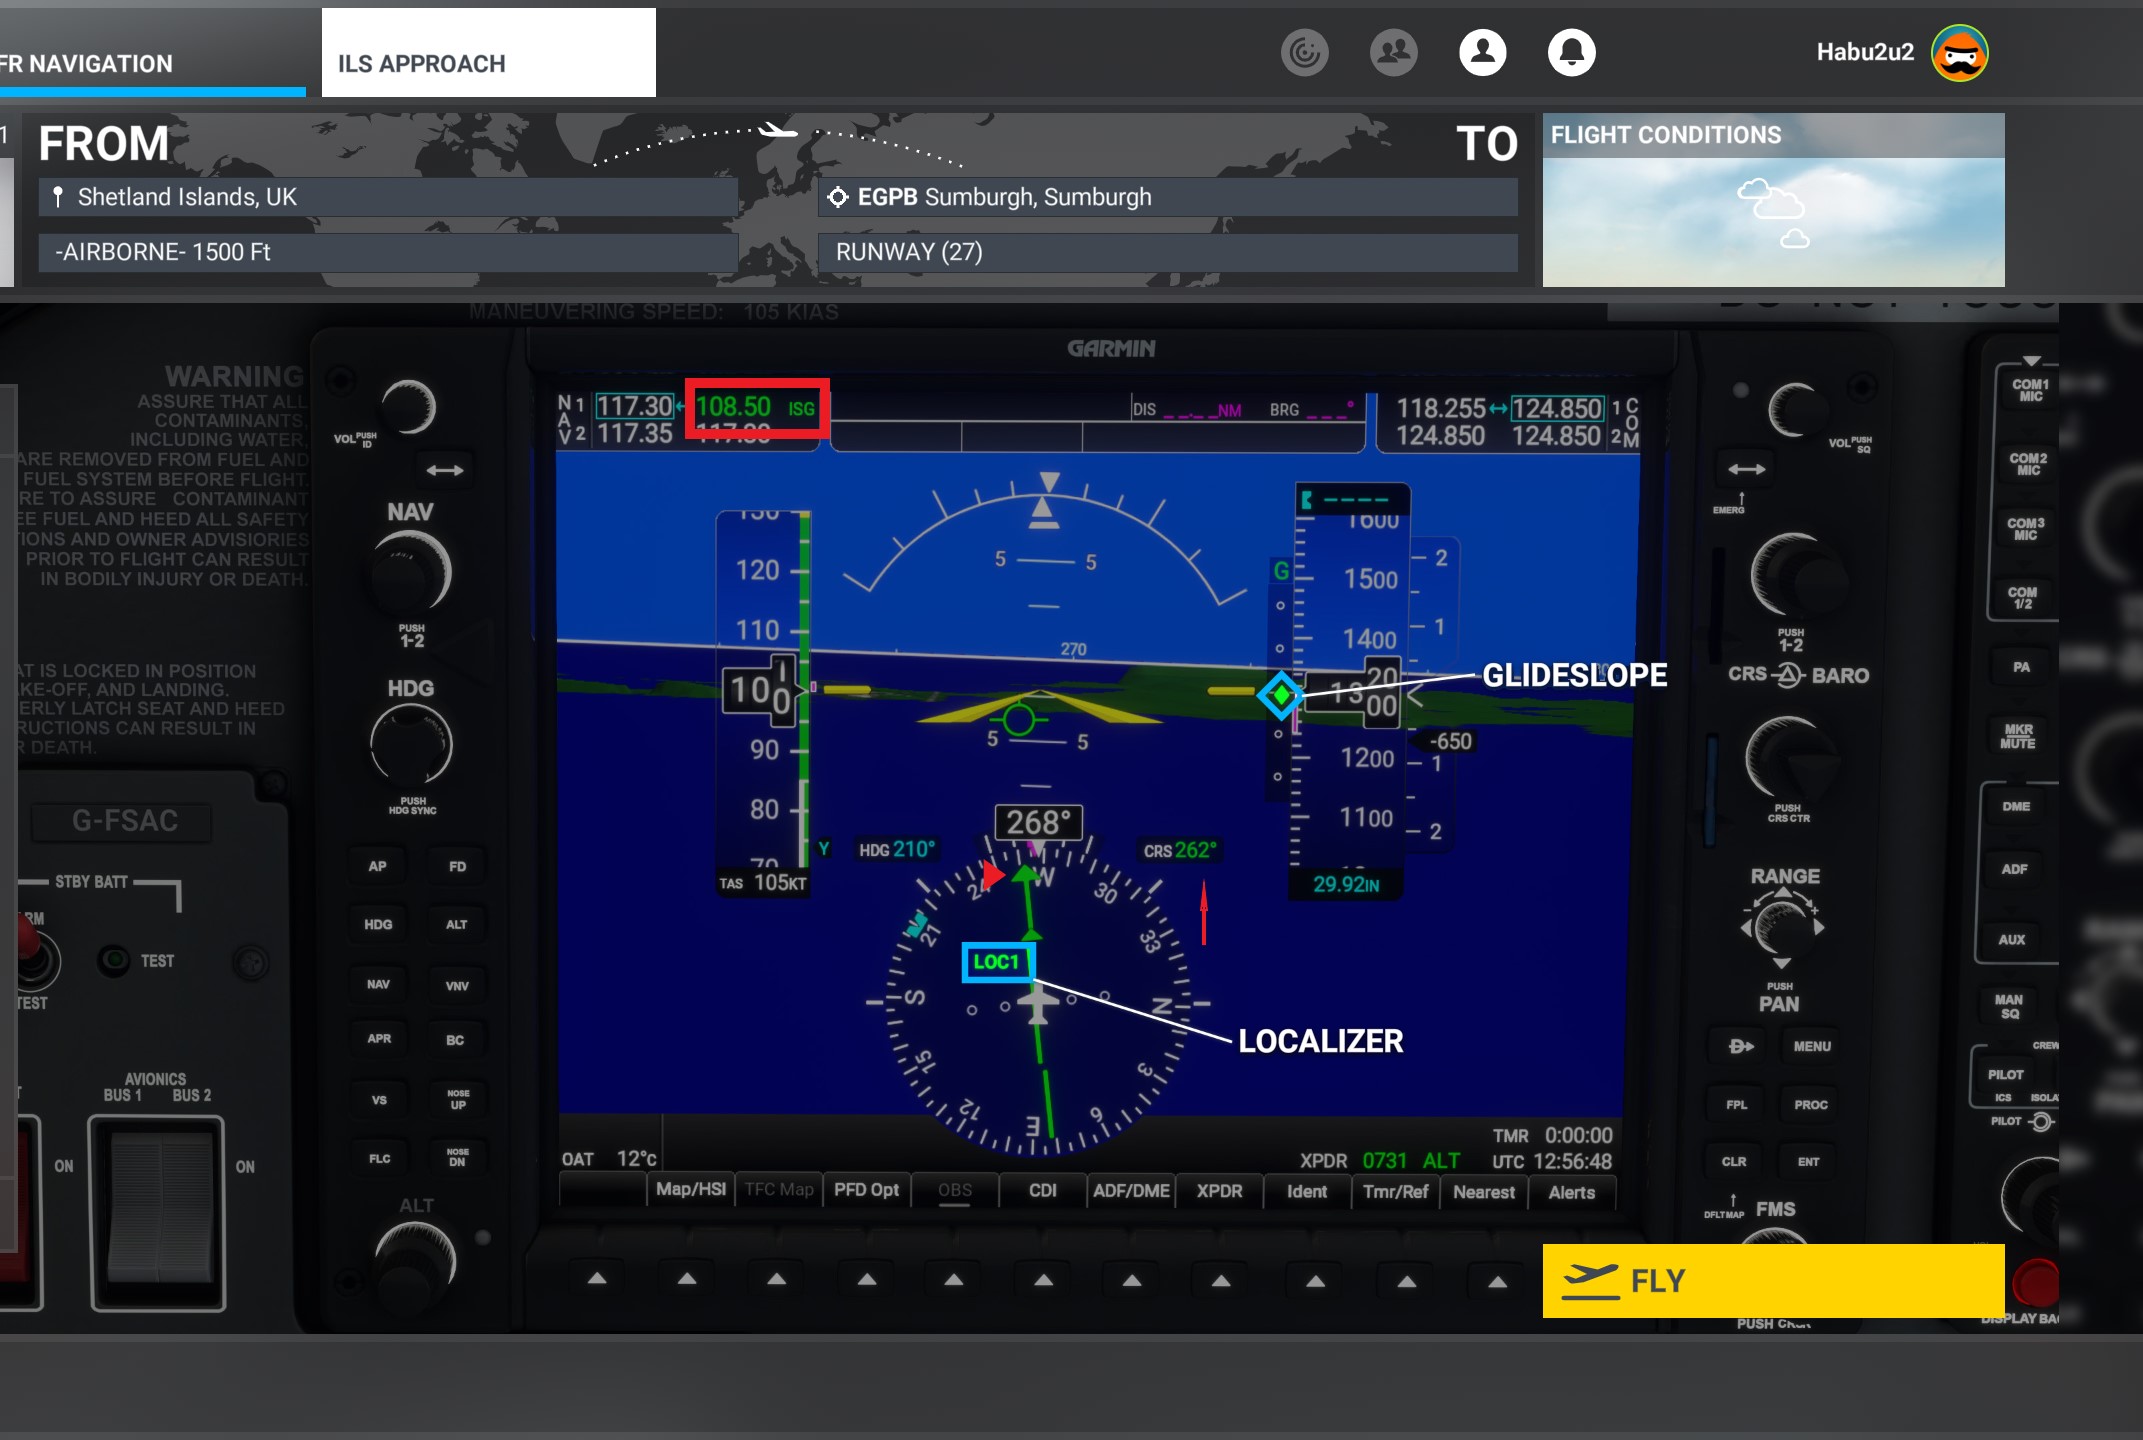Open the Shetland Islands departure field
The width and height of the screenshot is (2143, 1440).
(388, 197)
